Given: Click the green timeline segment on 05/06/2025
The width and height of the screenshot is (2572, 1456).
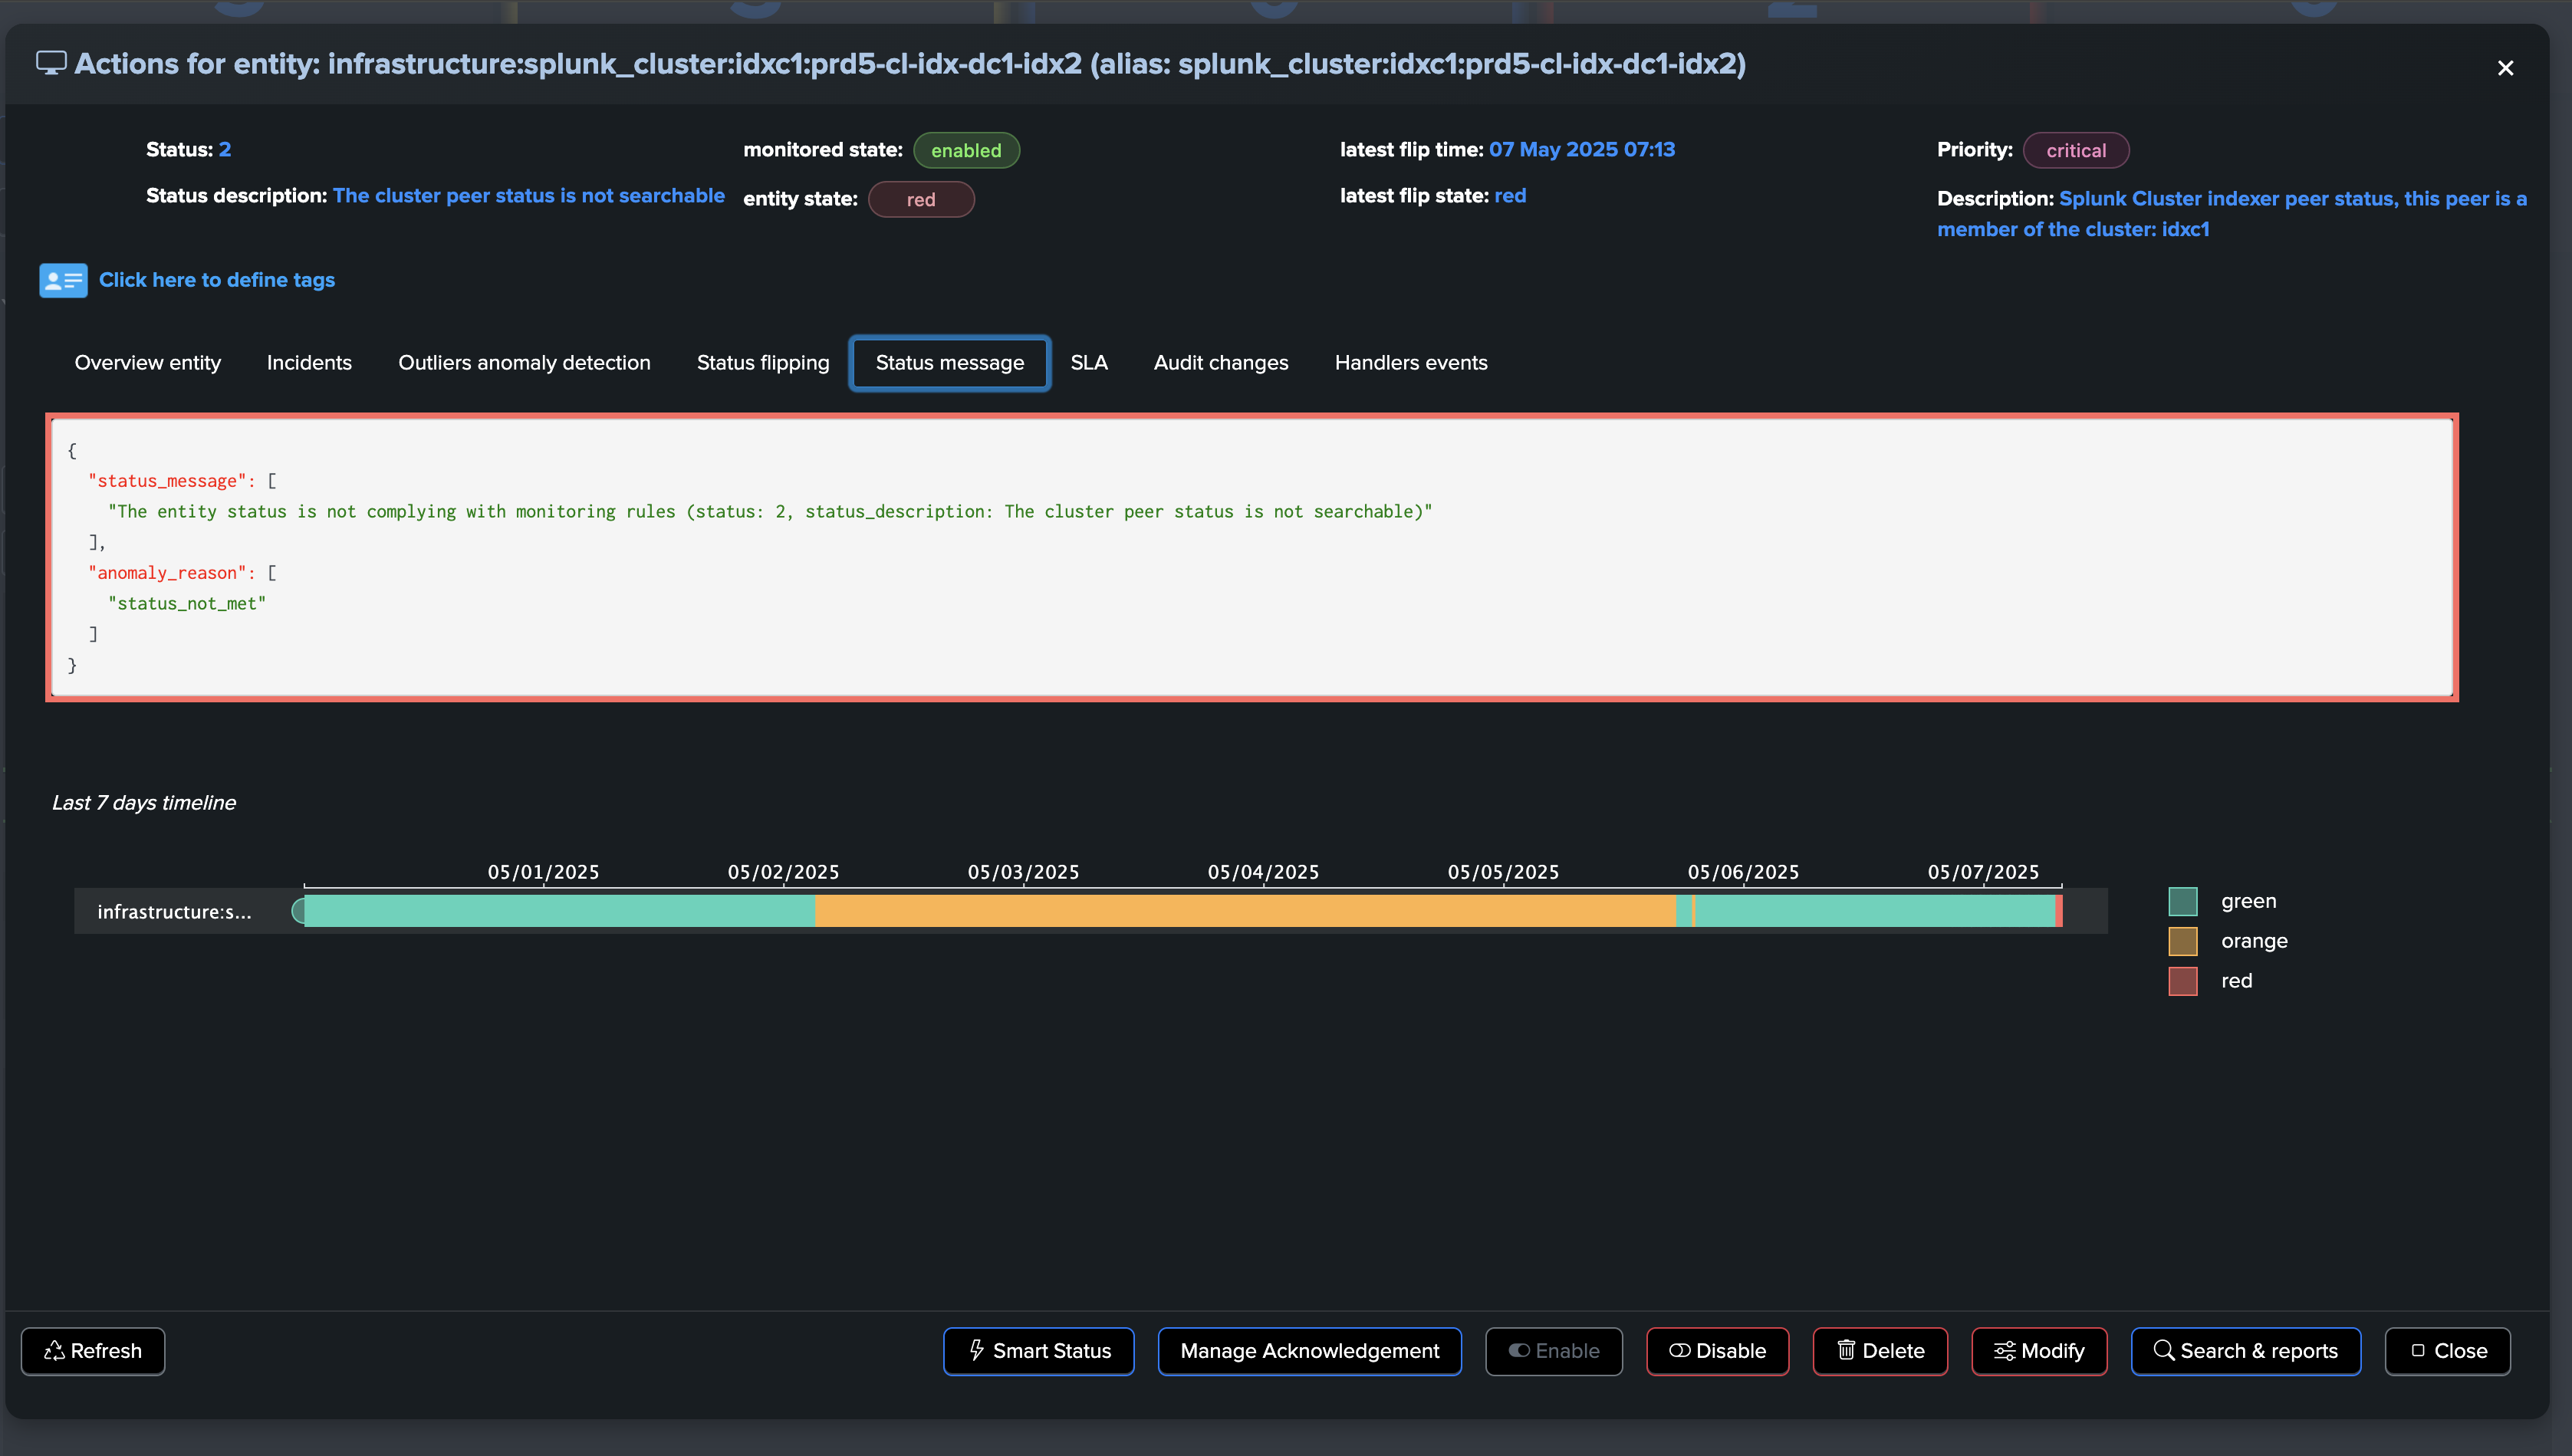Looking at the screenshot, I should pyautogui.click(x=1875, y=911).
